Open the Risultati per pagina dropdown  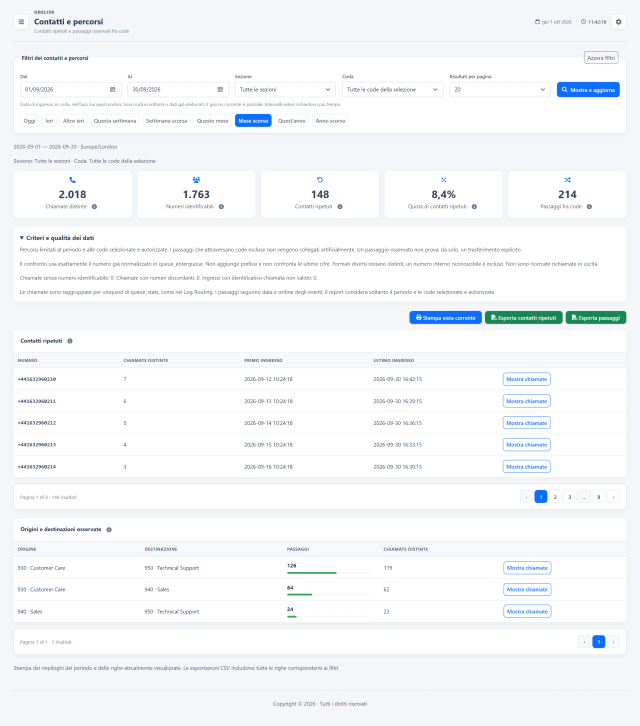pyautogui.click(x=500, y=89)
